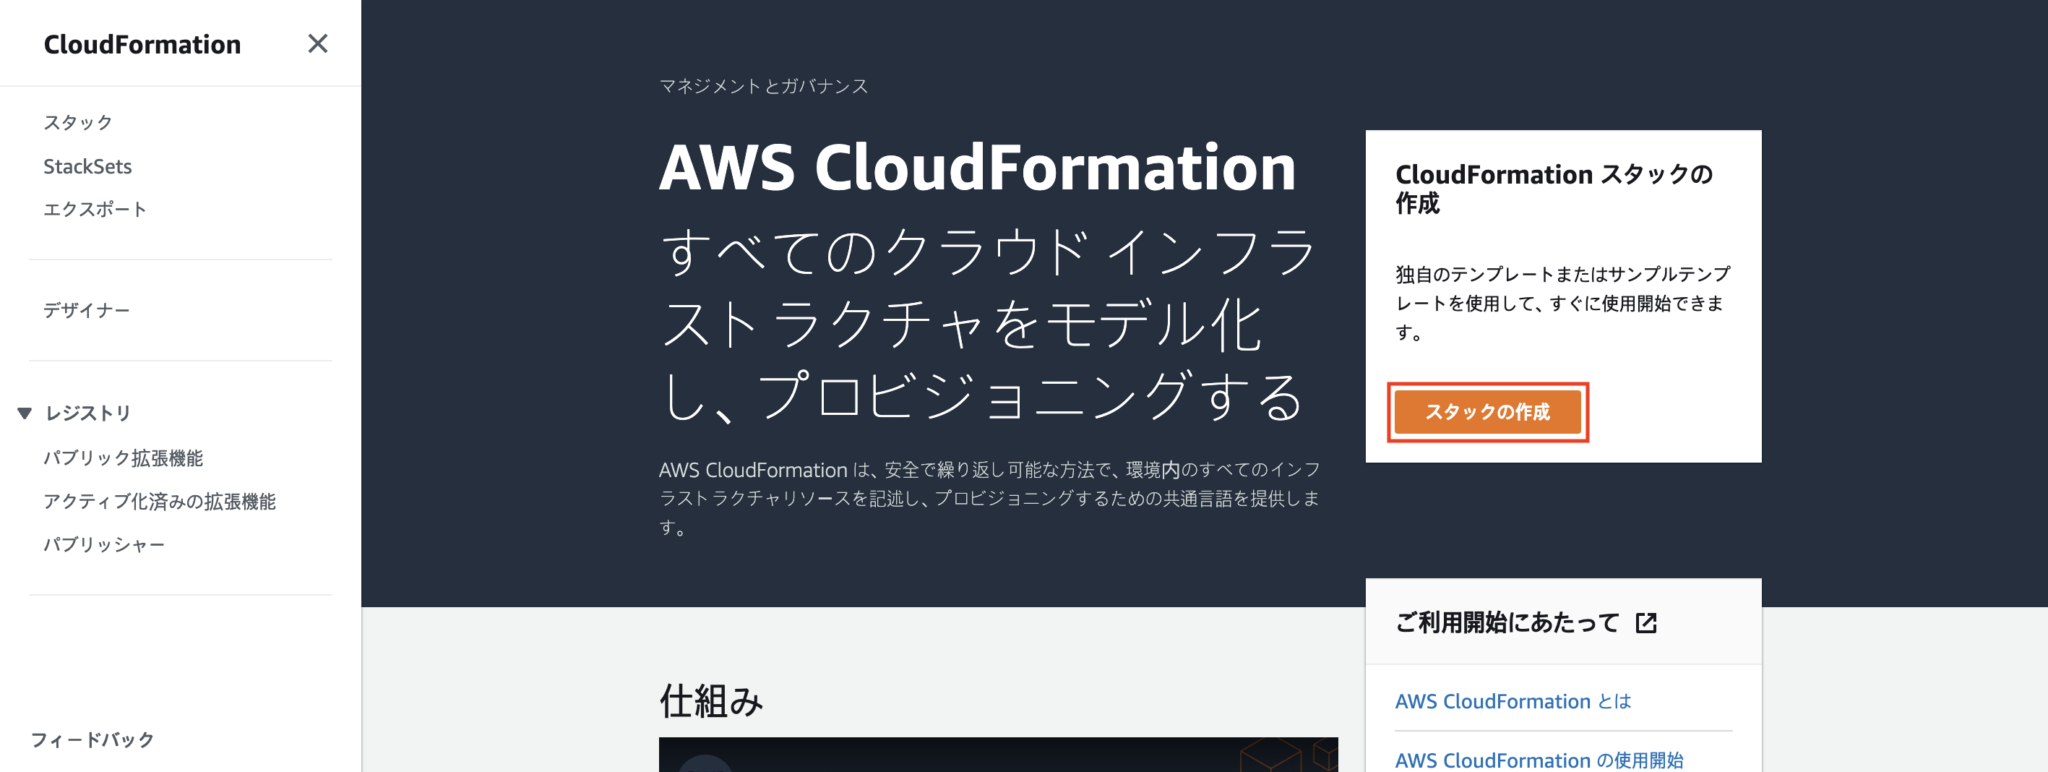
Task: Open the スタック page from the sidebar
Action: 80,121
